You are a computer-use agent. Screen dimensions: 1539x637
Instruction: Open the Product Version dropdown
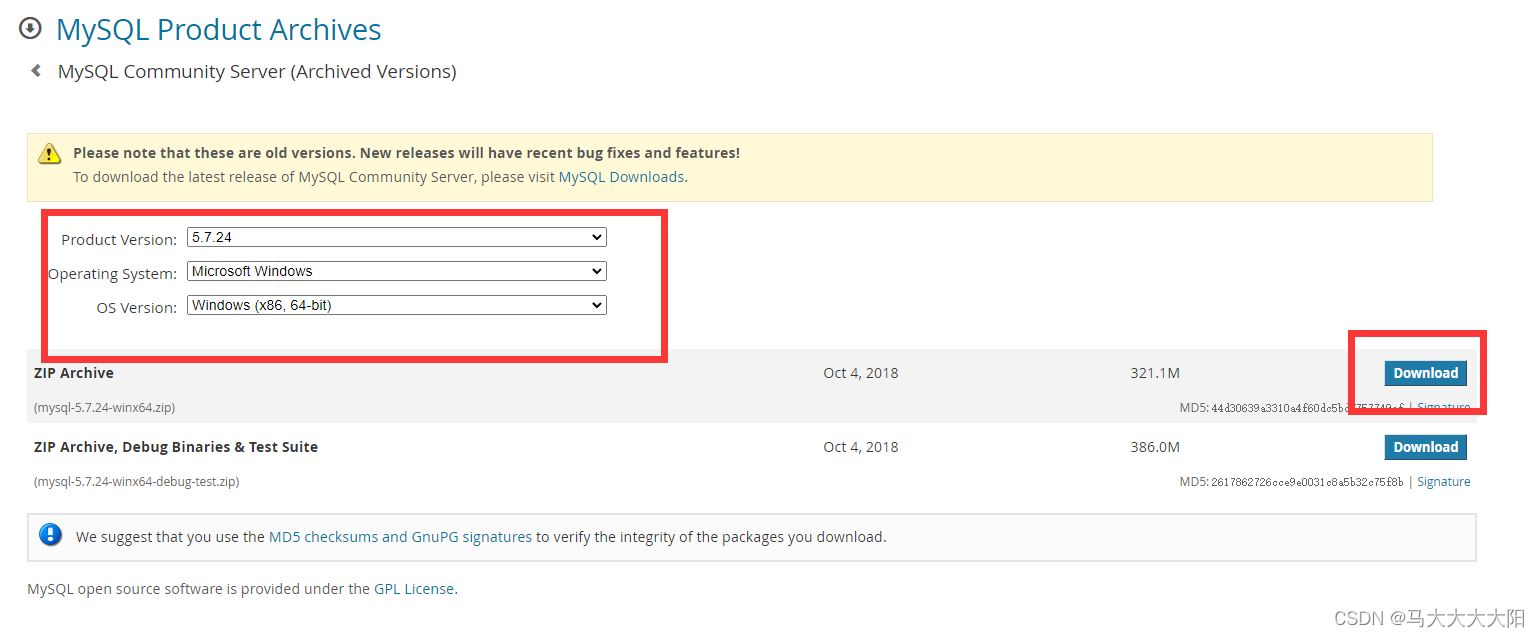pos(397,238)
